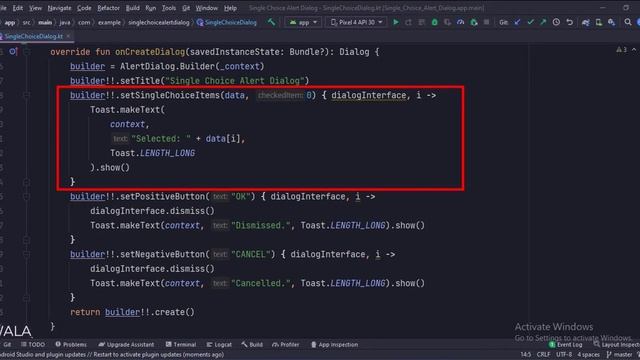Viewport: 640px width, 360px height.
Task: Open the Window menu
Action: coord(207,8)
